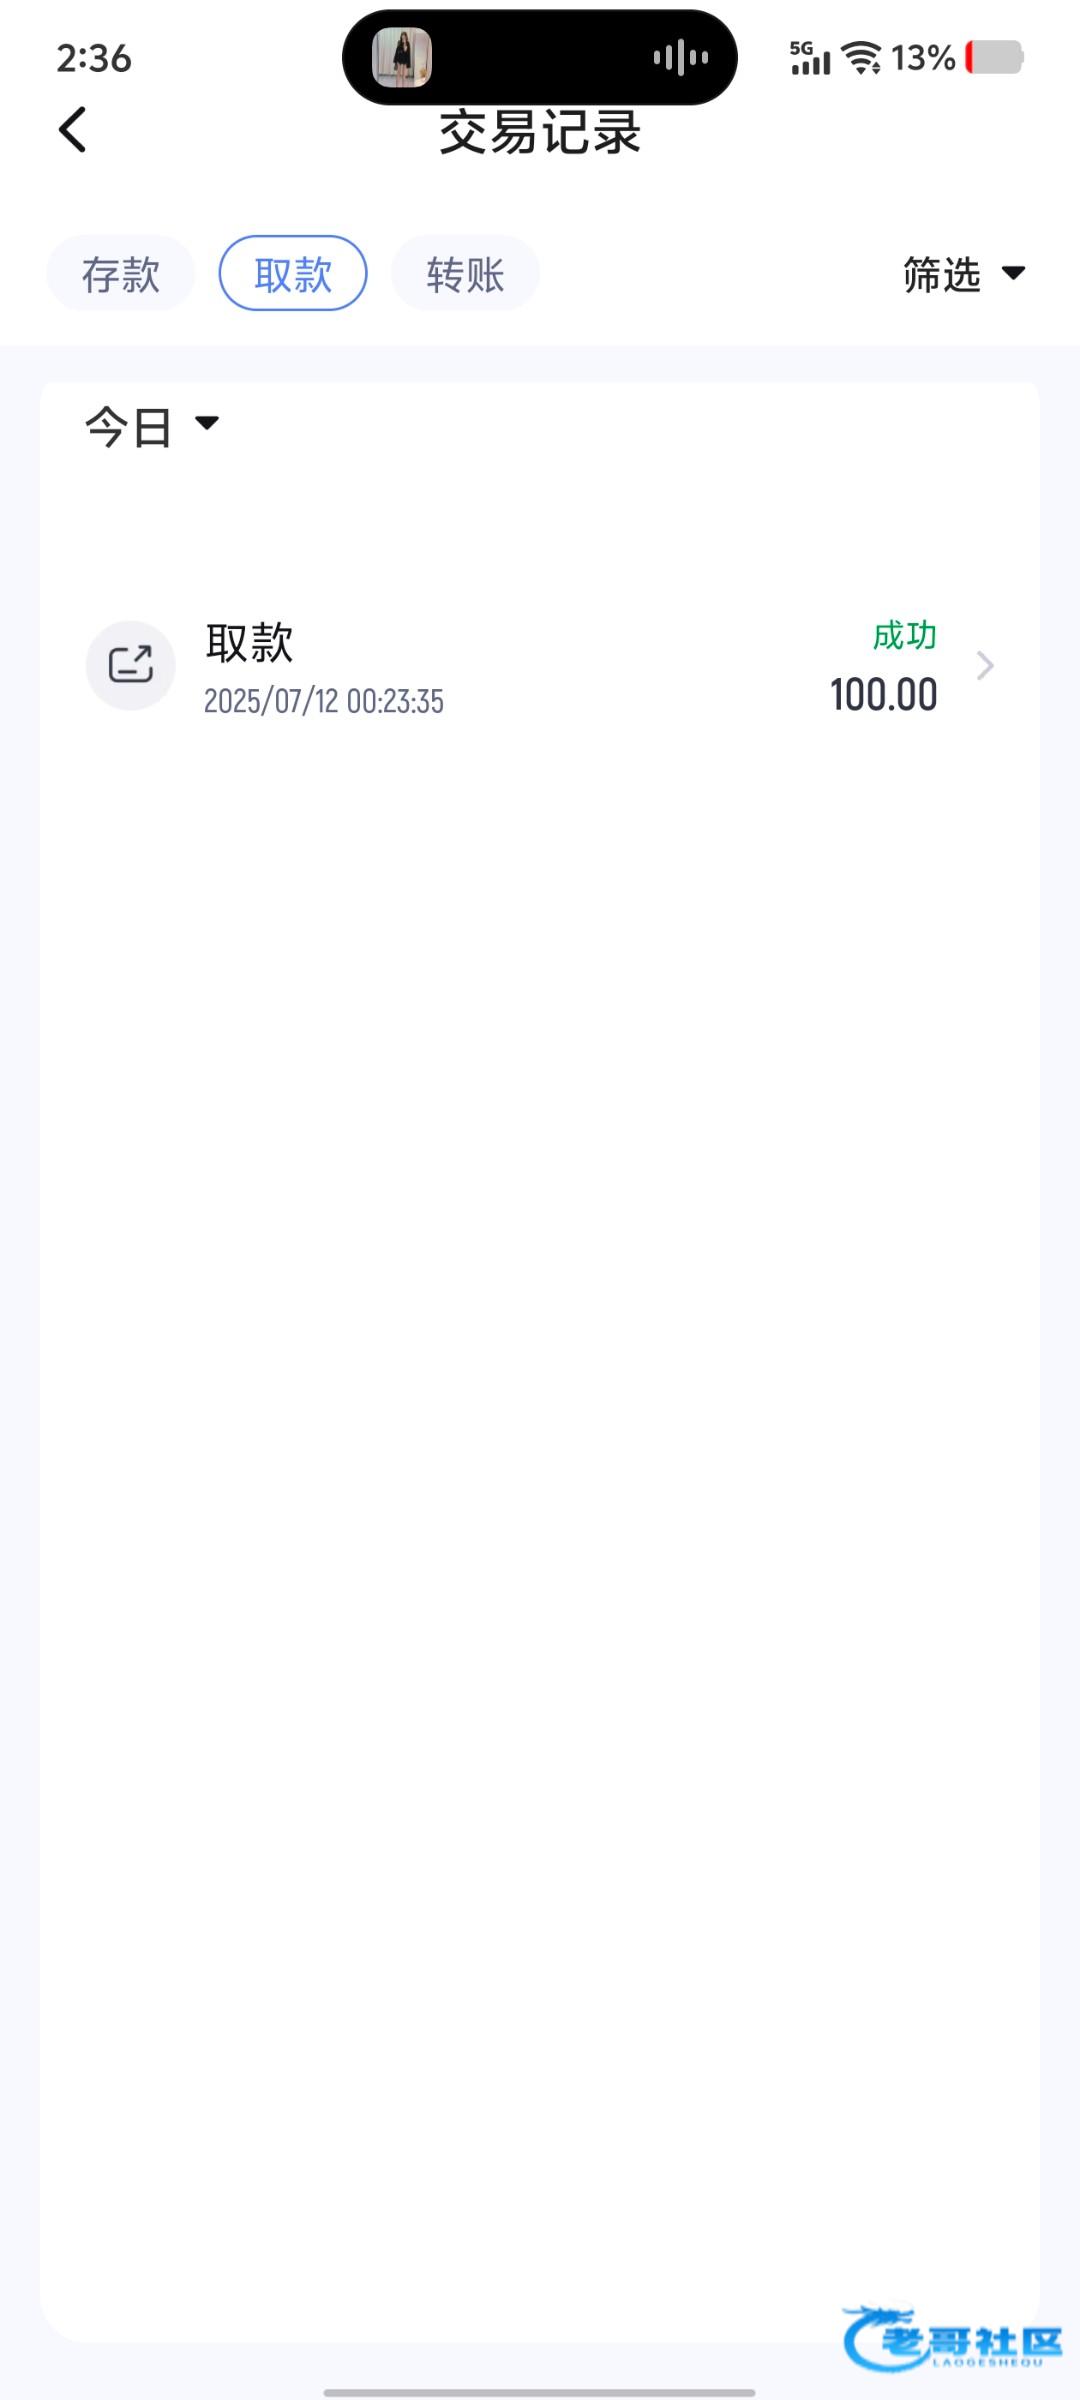1080x2400 pixels.
Task: Tap the battery status icon
Action: [995, 58]
